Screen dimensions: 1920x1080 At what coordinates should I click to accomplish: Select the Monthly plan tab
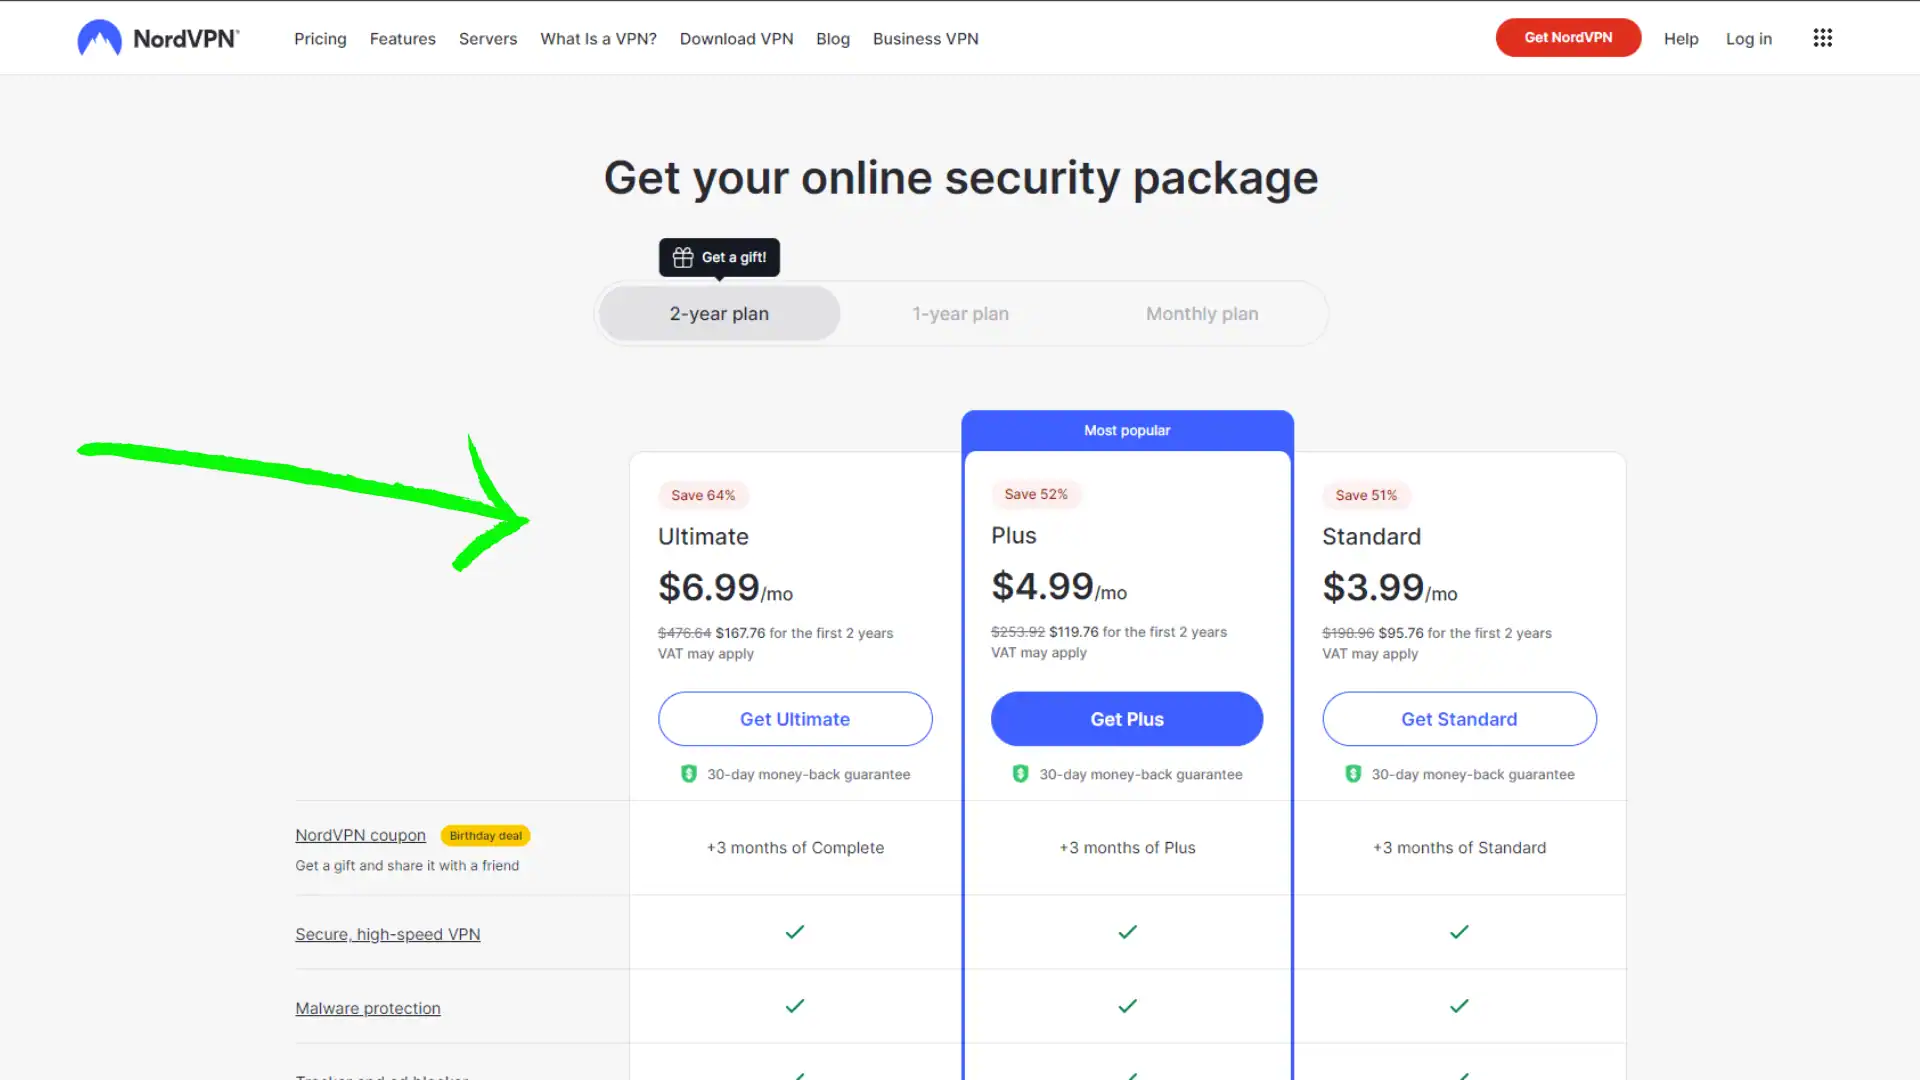click(1201, 313)
